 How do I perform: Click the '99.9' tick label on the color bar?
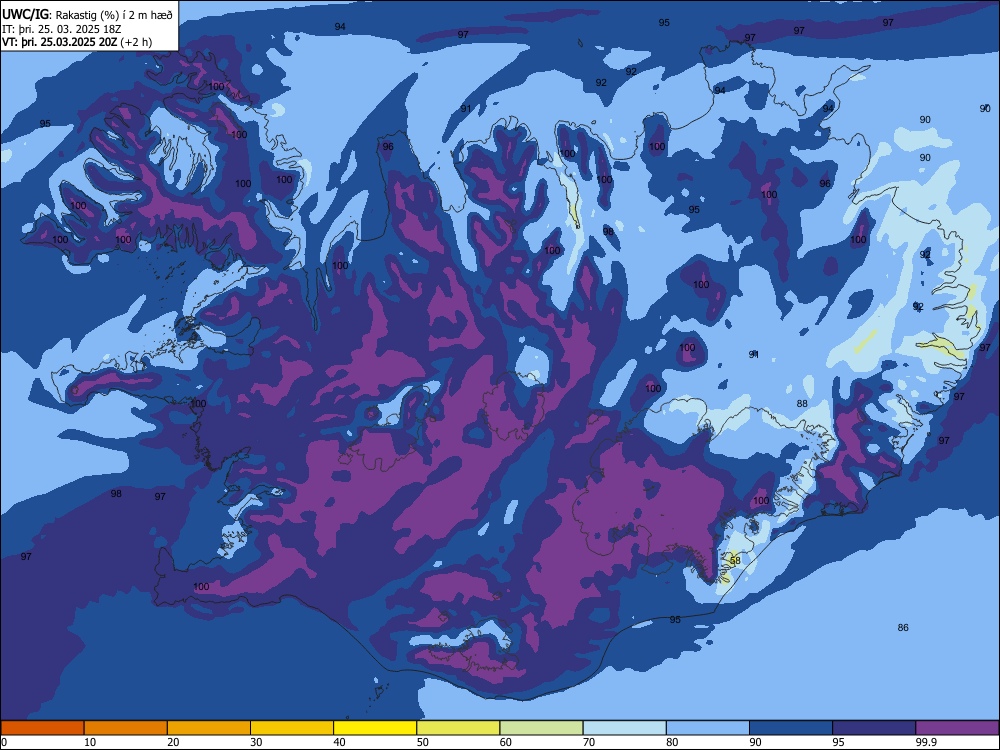(x=926, y=742)
